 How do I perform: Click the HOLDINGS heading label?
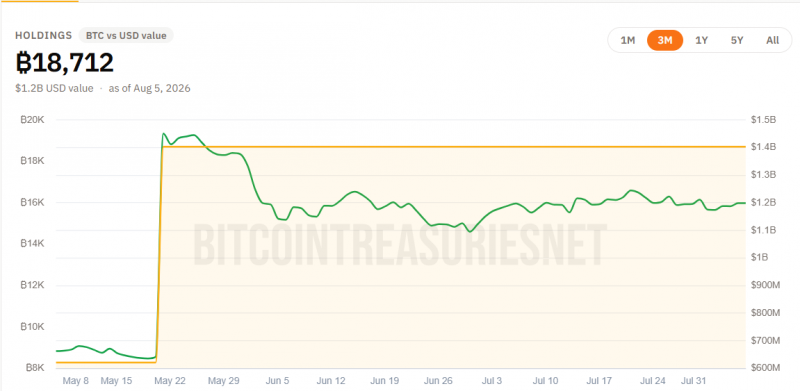[43, 36]
